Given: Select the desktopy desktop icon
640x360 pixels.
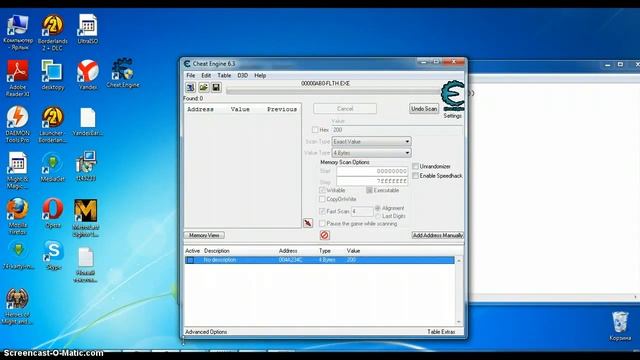Looking at the screenshot, I should point(52,75).
